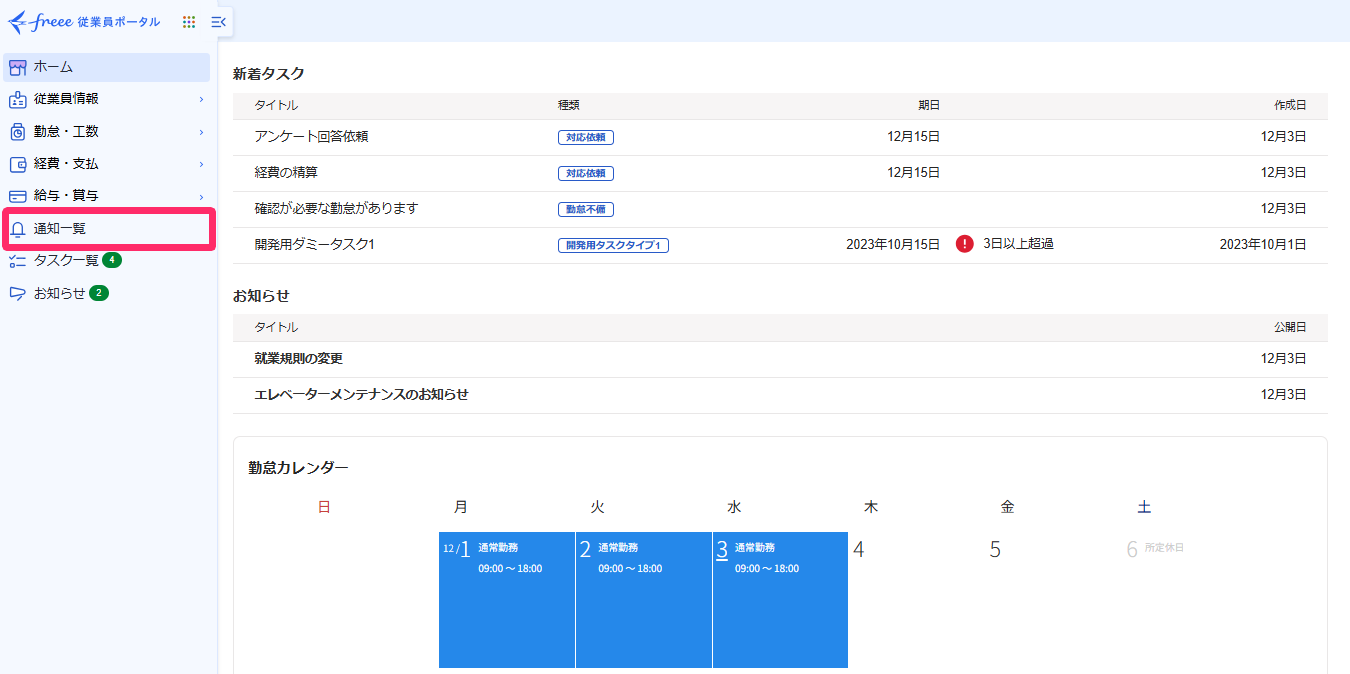Open the アンケート回答依頼 task

[x=312, y=136]
